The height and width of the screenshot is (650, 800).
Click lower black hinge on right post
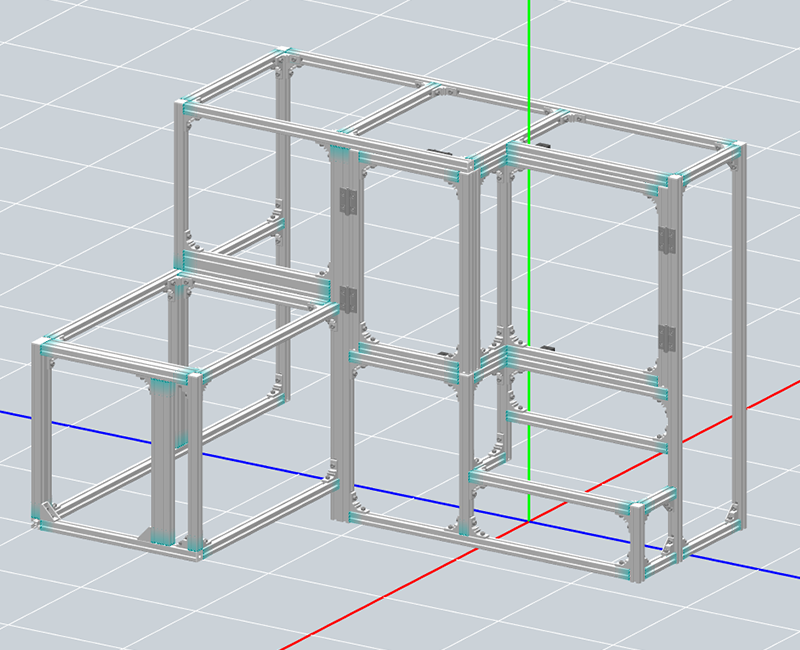click(665, 337)
